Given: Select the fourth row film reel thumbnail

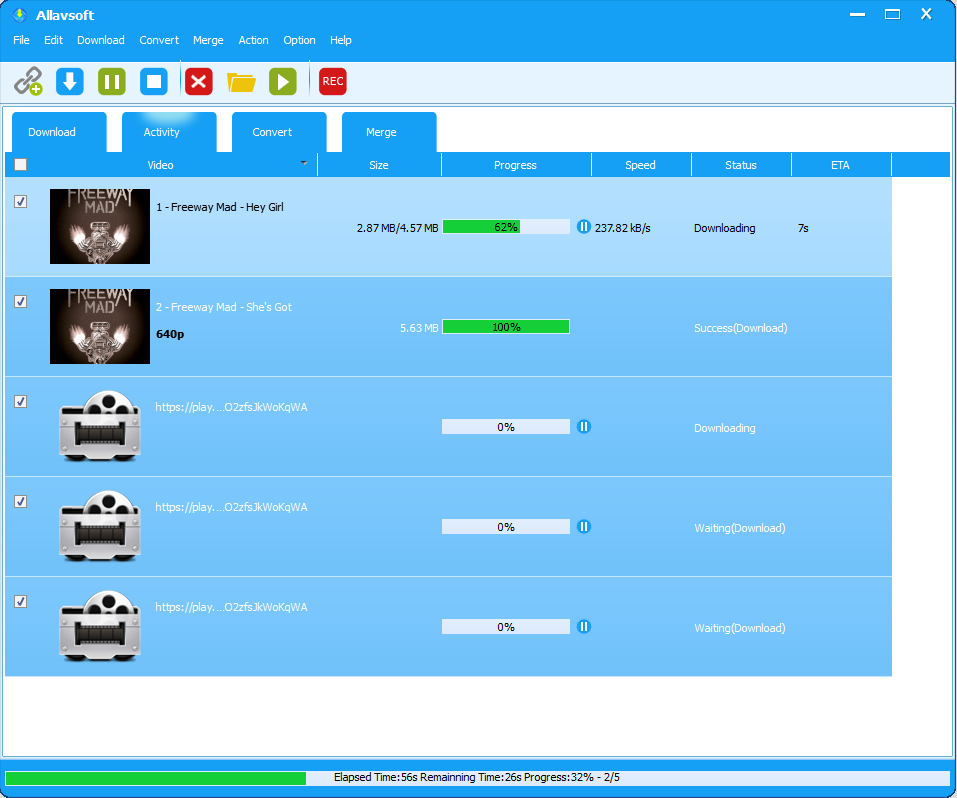Looking at the screenshot, I should (99, 526).
